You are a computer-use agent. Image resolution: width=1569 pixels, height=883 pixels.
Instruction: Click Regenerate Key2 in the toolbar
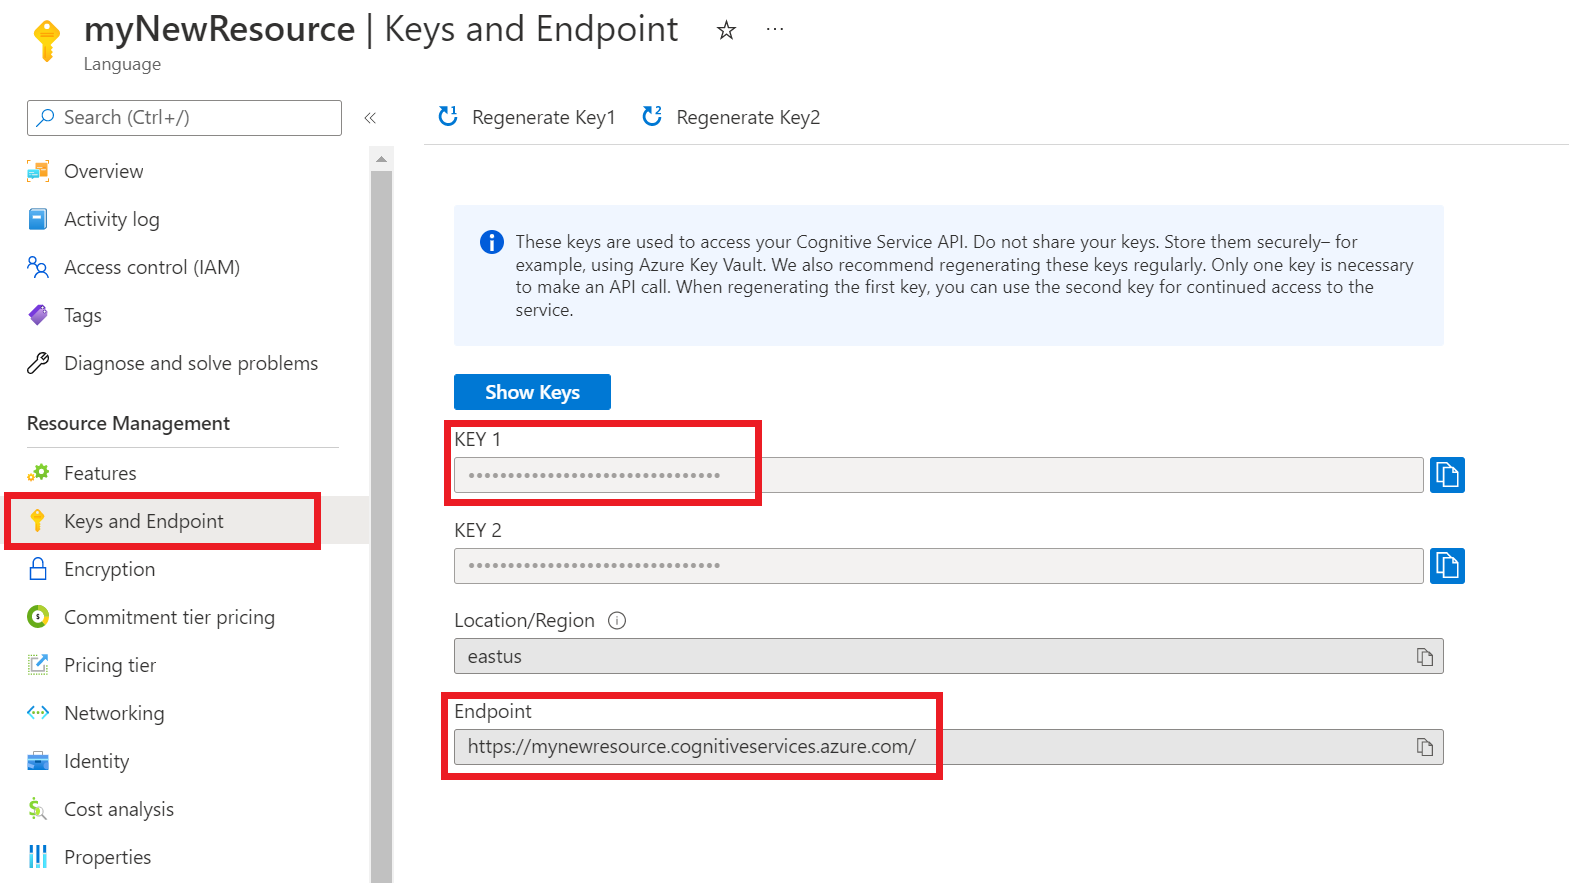click(731, 118)
